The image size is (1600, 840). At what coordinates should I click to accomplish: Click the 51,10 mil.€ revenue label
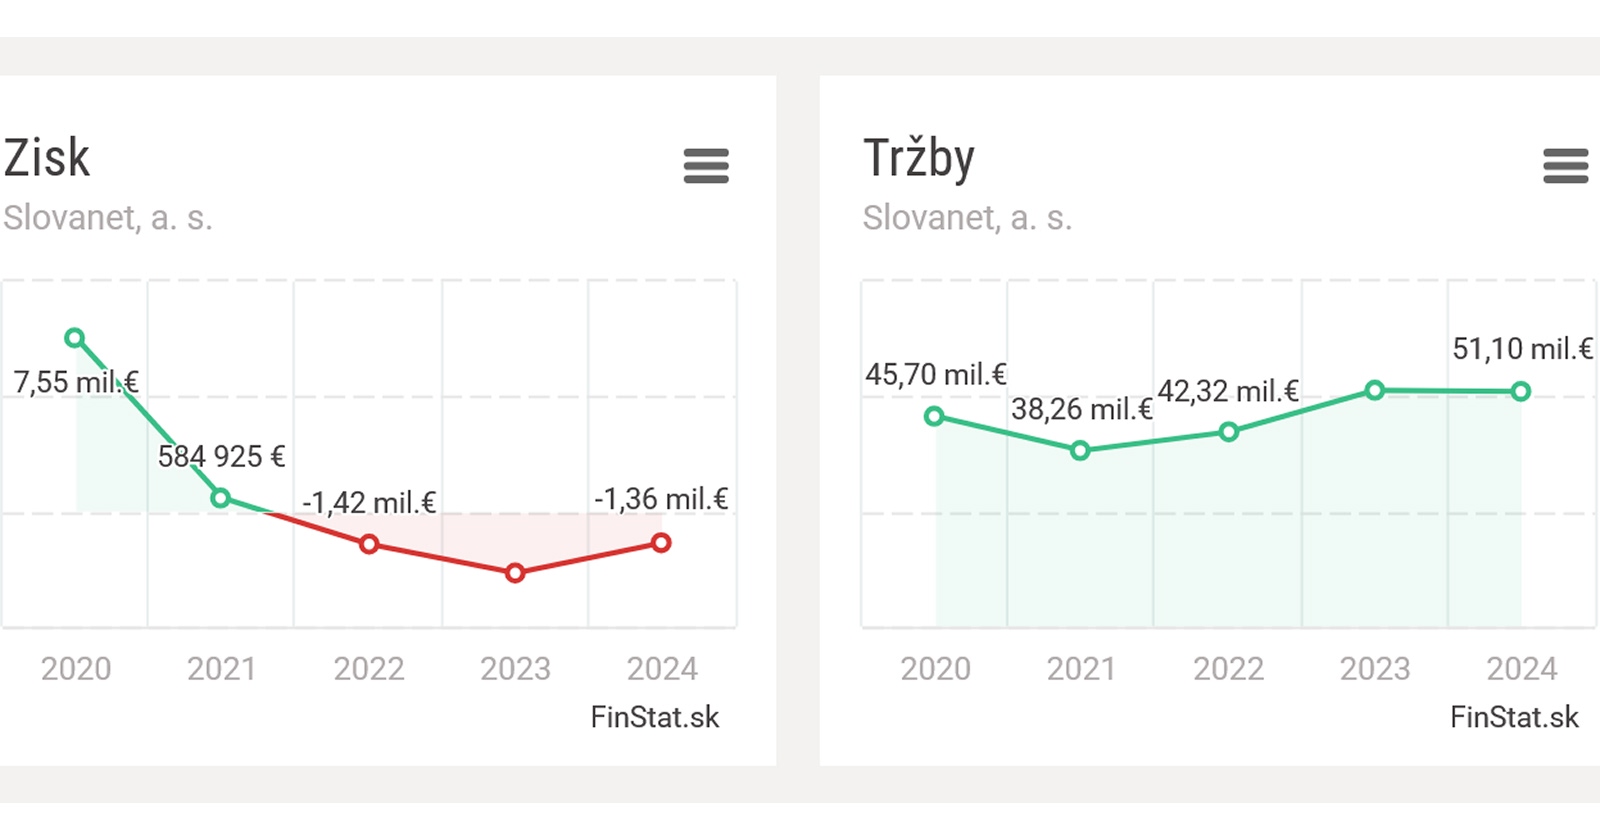1522,349
